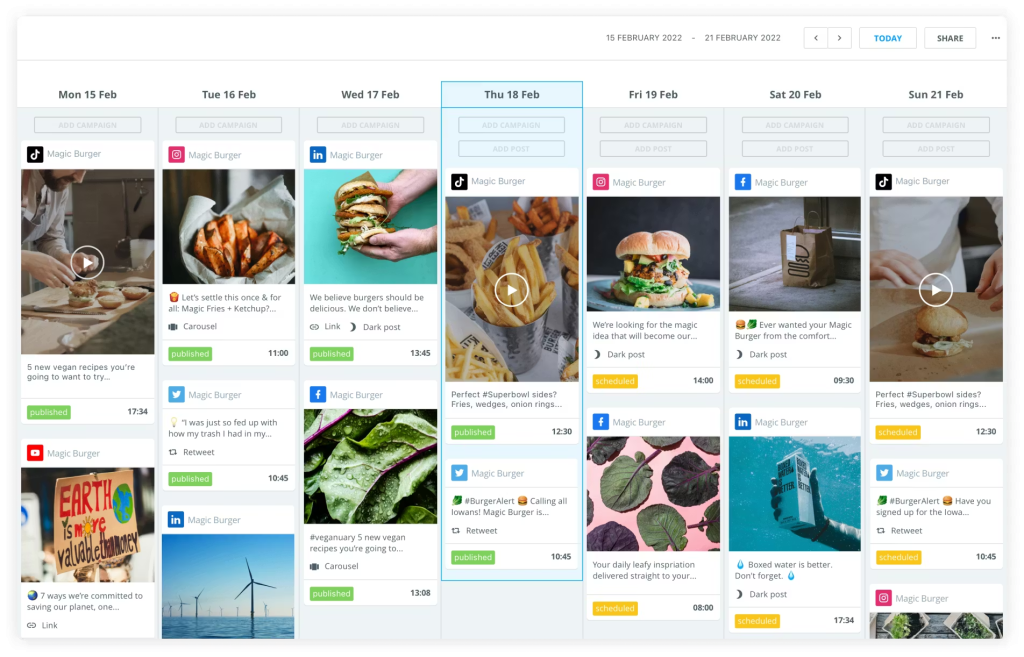
Task: Click the YouTube icon on Monday's Earth post
Action: 35,453
